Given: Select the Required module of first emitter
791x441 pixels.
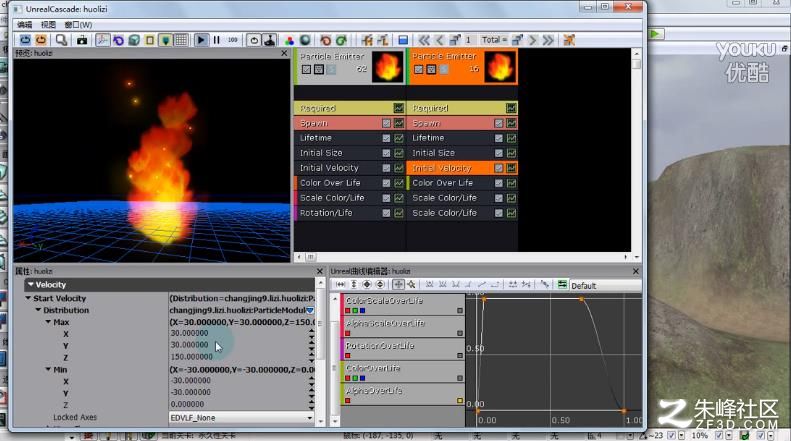Looking at the screenshot, I should coord(350,108).
